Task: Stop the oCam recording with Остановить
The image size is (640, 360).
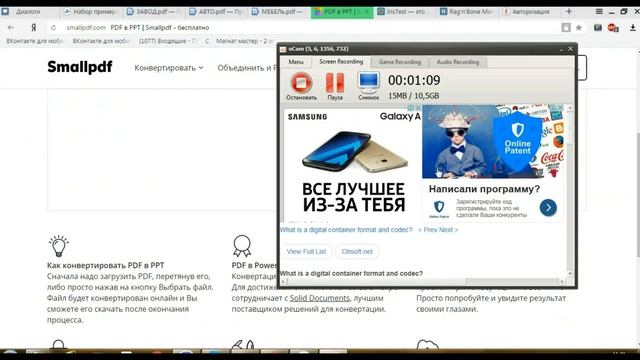Action: click(301, 86)
